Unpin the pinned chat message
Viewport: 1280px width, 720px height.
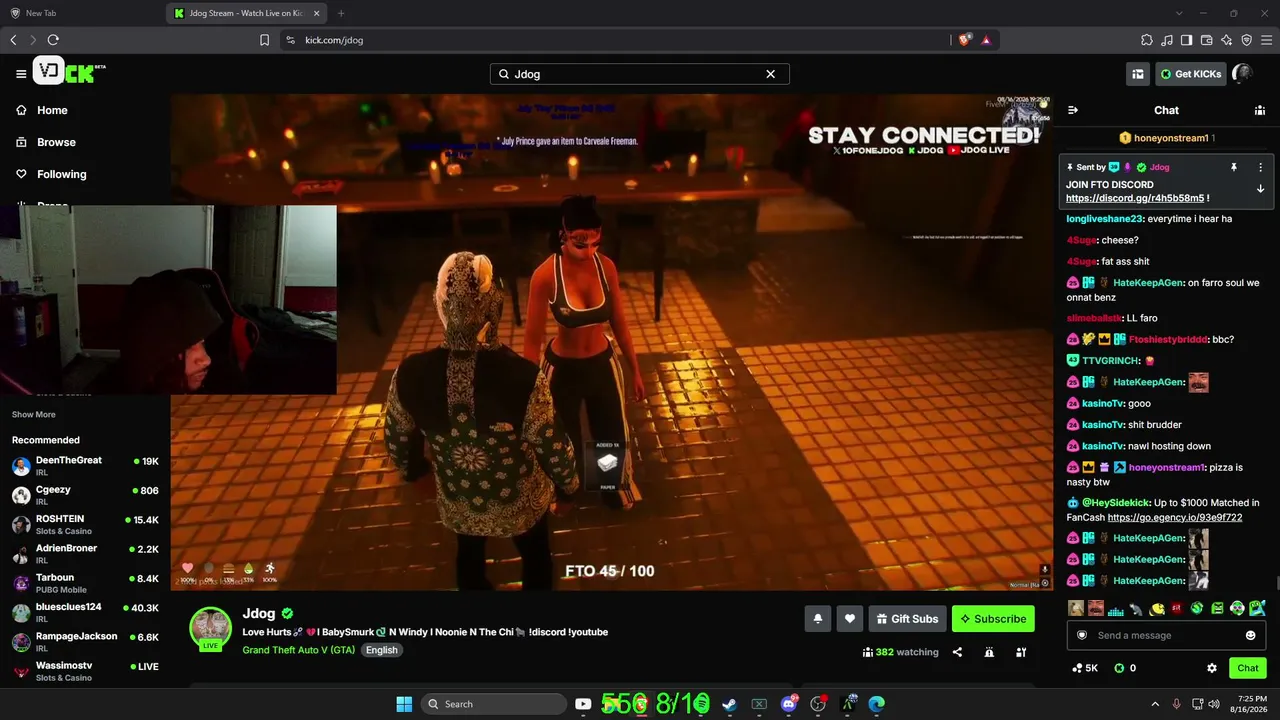tap(1234, 167)
